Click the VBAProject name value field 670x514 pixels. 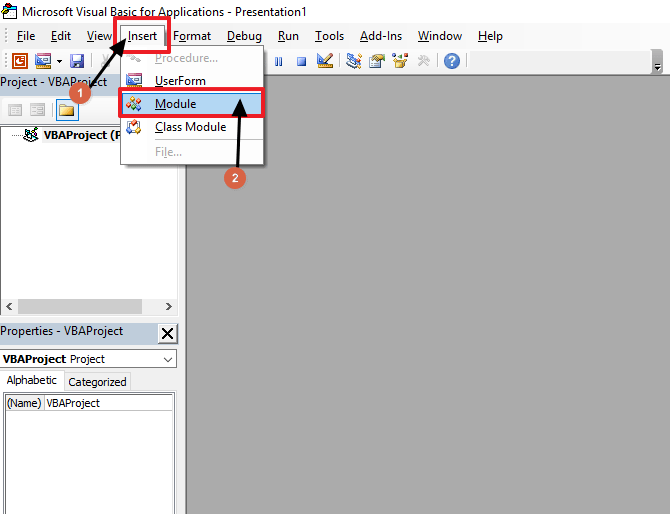point(109,403)
